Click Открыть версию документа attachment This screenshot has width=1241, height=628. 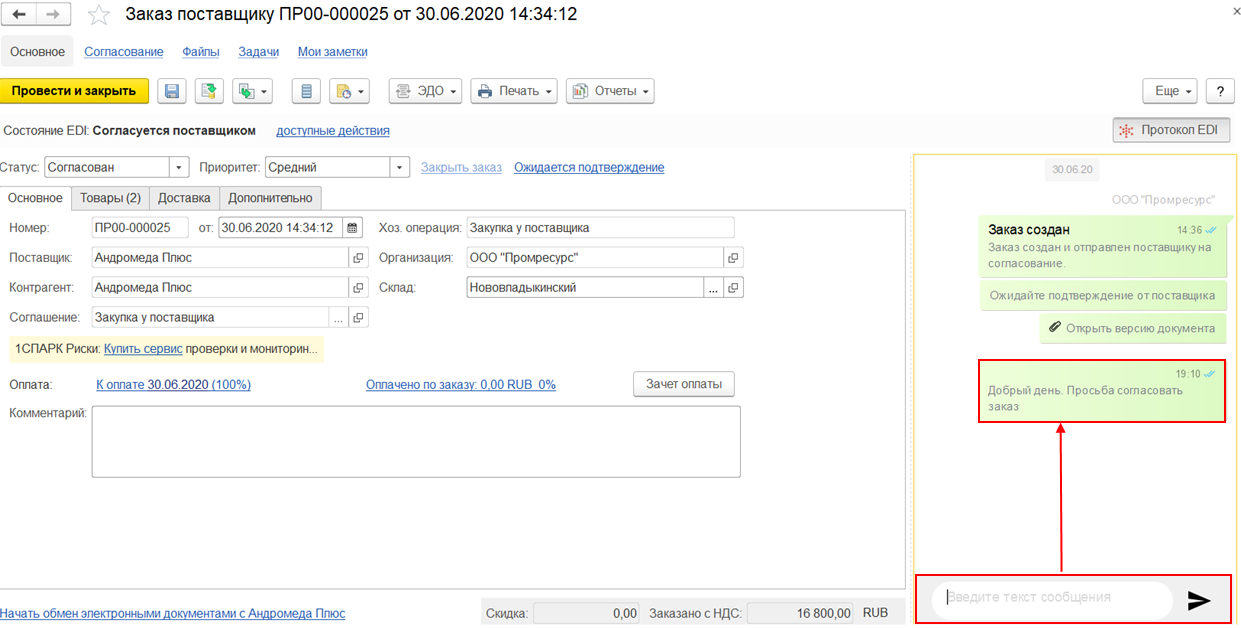1132,328
